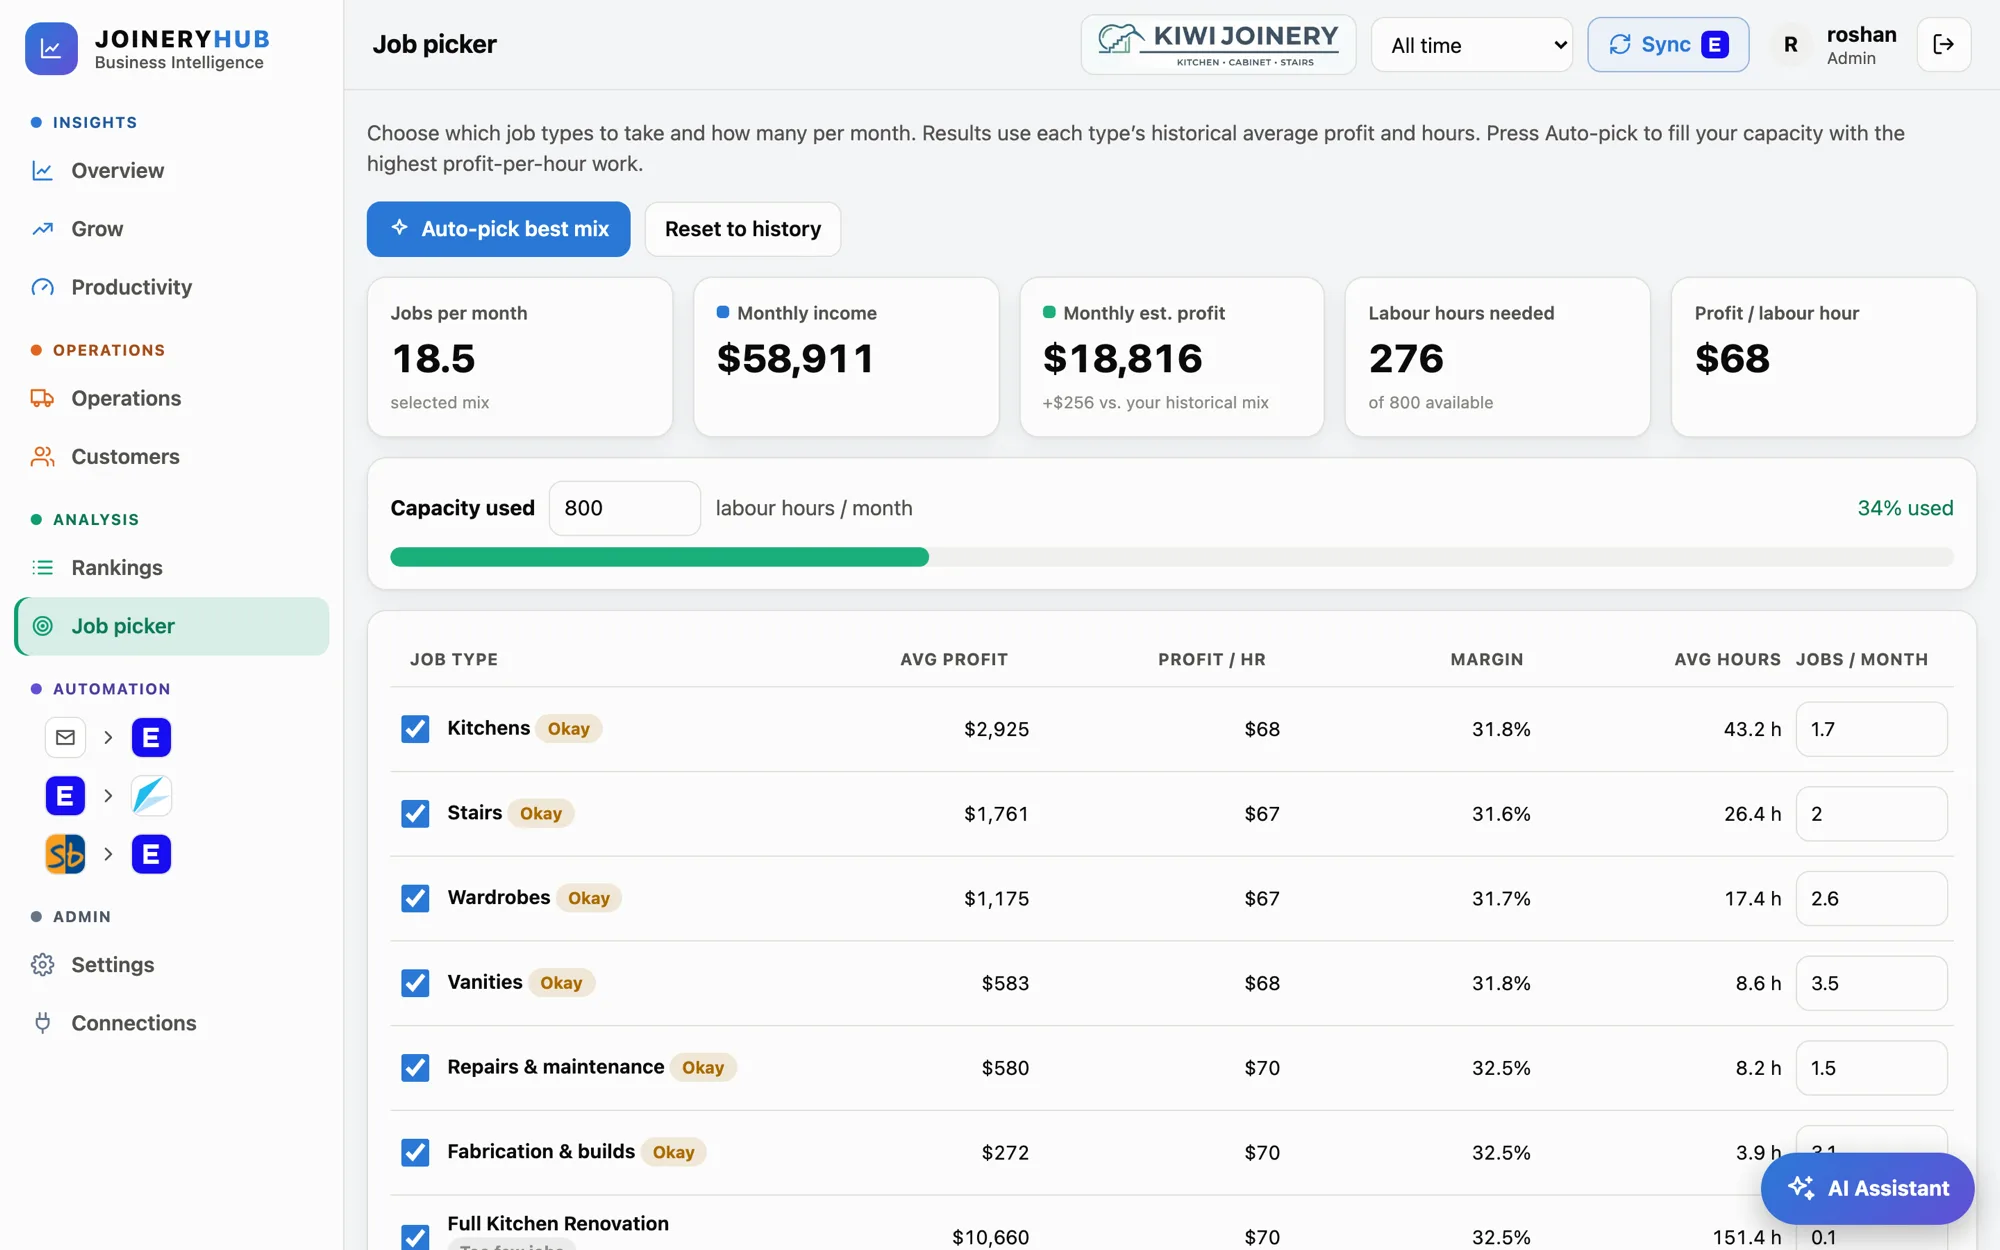Screen dimensions: 2000x1250
Task: Edit the Wardrobes jobs per month field
Action: [1871, 898]
